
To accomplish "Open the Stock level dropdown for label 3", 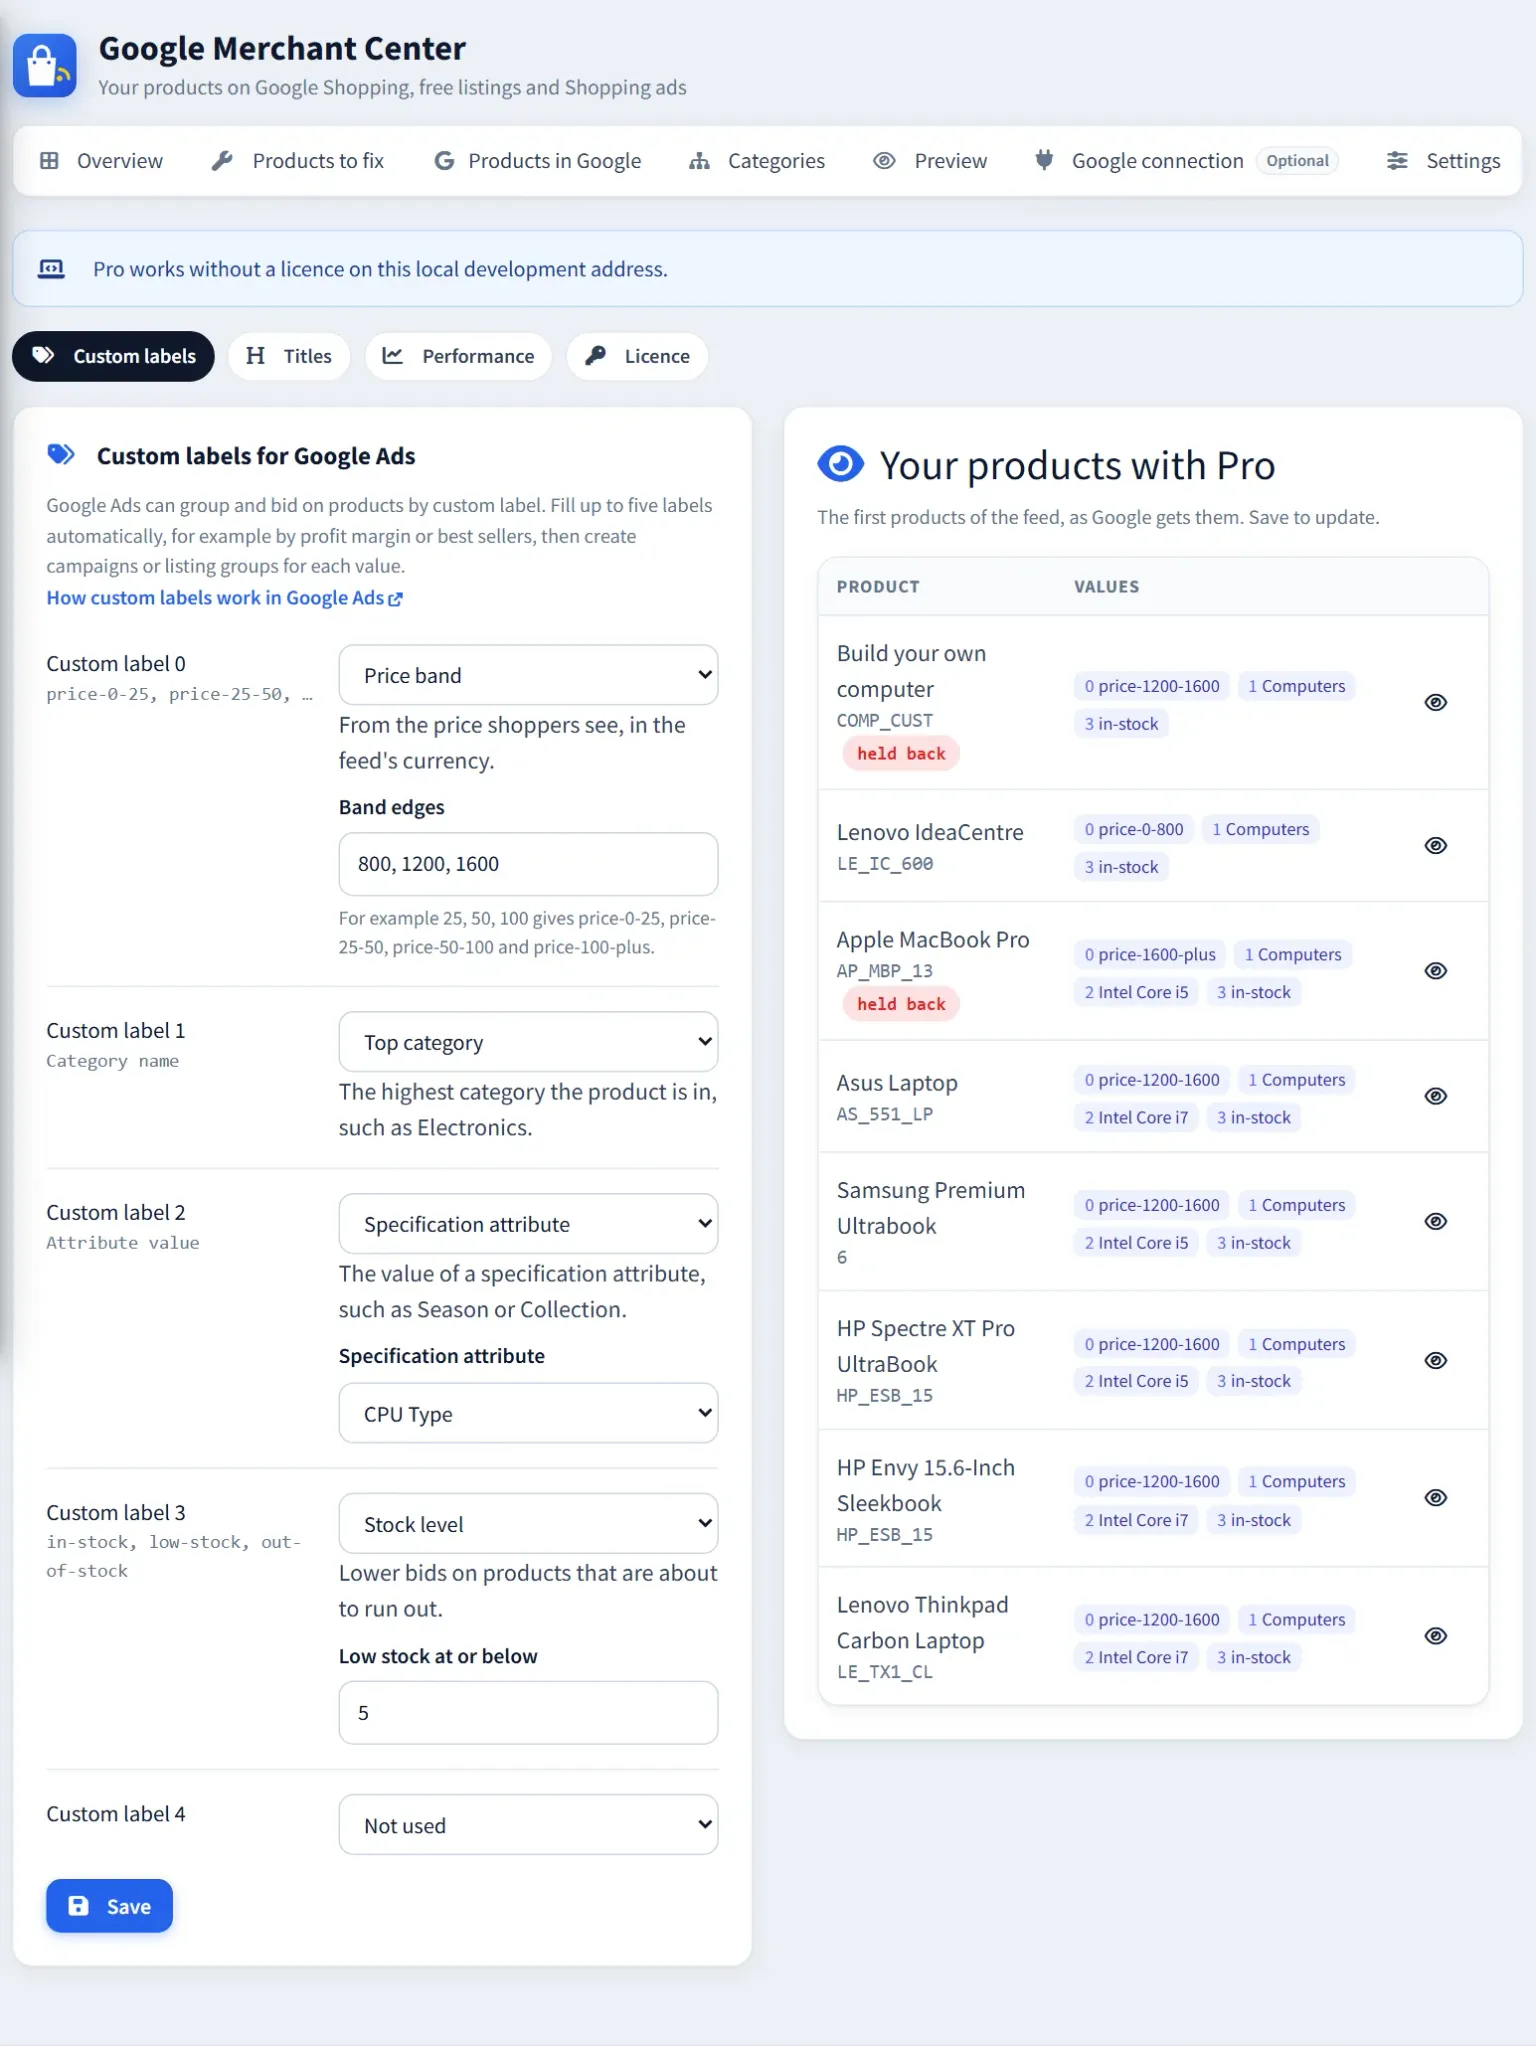I will pos(528,1524).
